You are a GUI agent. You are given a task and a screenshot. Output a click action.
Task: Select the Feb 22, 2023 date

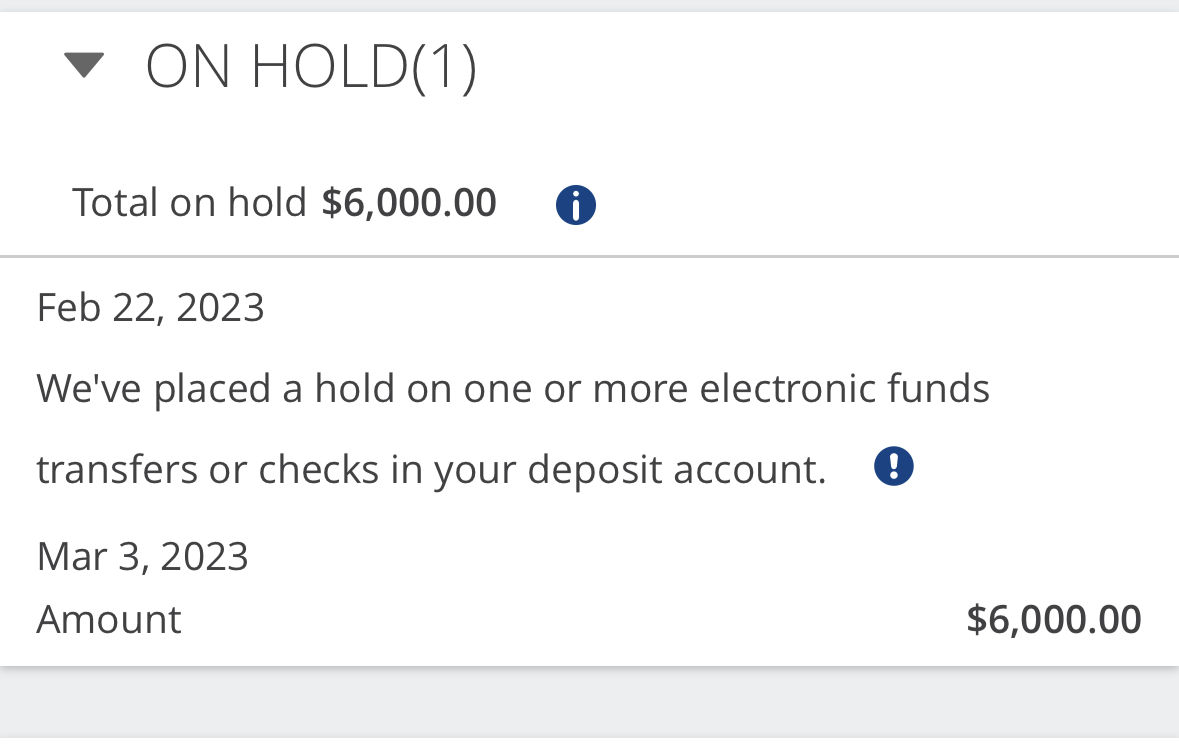click(x=150, y=308)
